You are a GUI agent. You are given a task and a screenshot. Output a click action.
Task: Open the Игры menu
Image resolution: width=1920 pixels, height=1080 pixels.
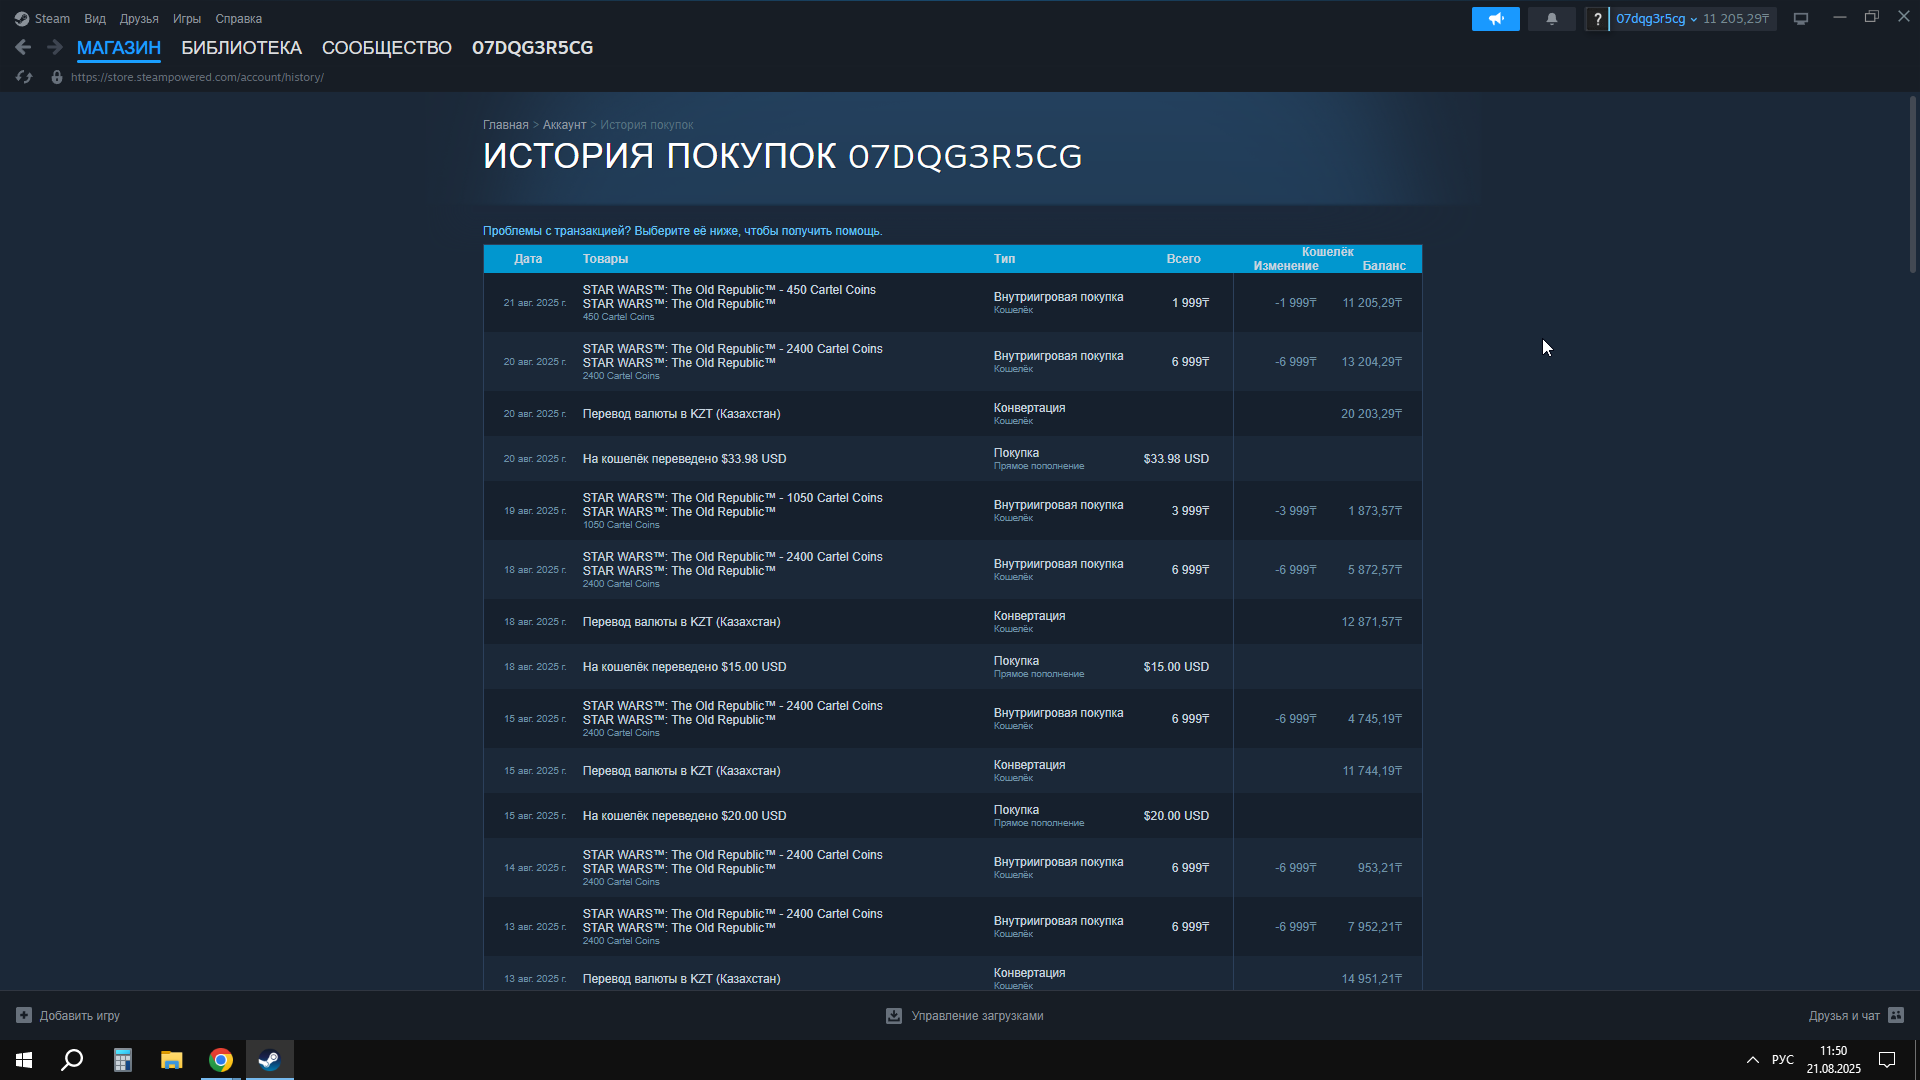[x=186, y=19]
